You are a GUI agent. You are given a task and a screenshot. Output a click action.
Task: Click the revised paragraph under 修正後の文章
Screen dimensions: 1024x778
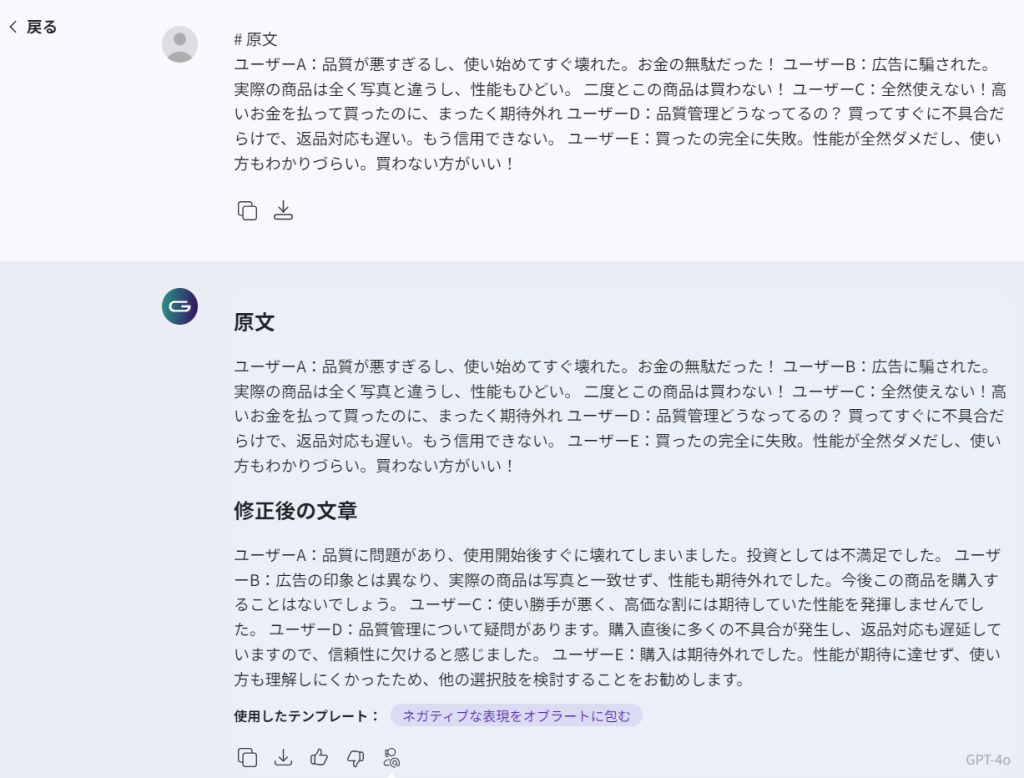[620, 617]
